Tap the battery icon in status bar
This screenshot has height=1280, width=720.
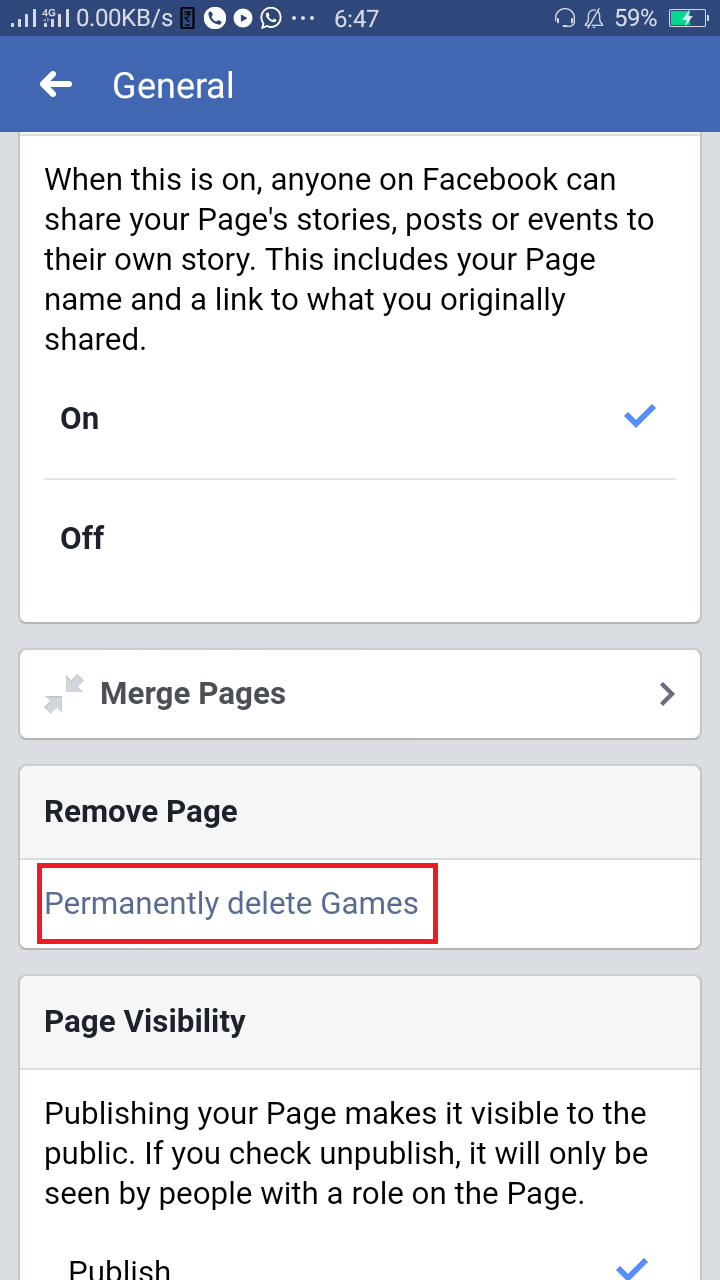[x=687, y=18]
